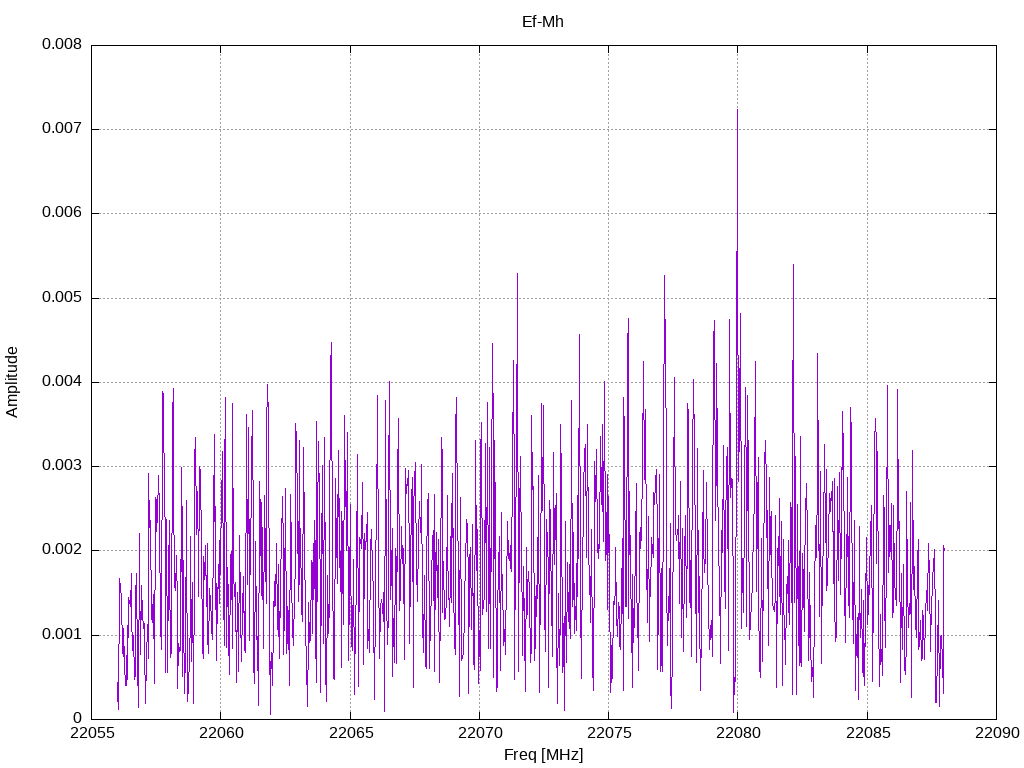Click the 0.003 y-axis tick label
Viewport: 1024px width, 768px height.
pos(61,466)
